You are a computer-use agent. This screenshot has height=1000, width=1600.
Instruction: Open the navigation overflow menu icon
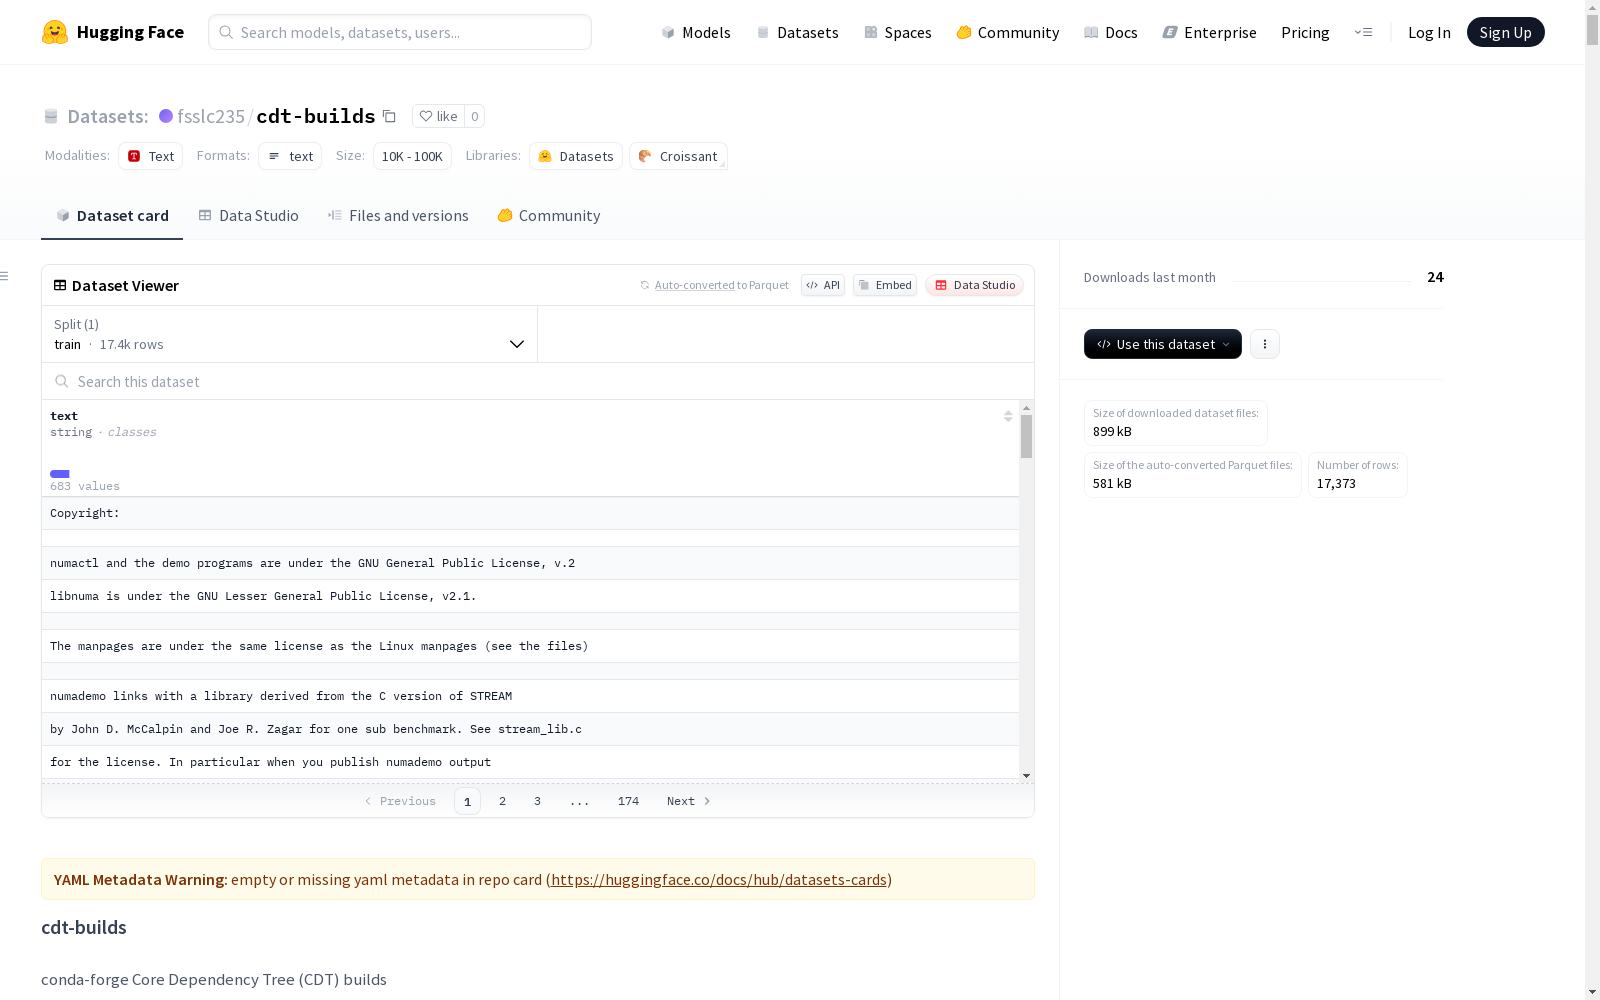tap(1363, 32)
